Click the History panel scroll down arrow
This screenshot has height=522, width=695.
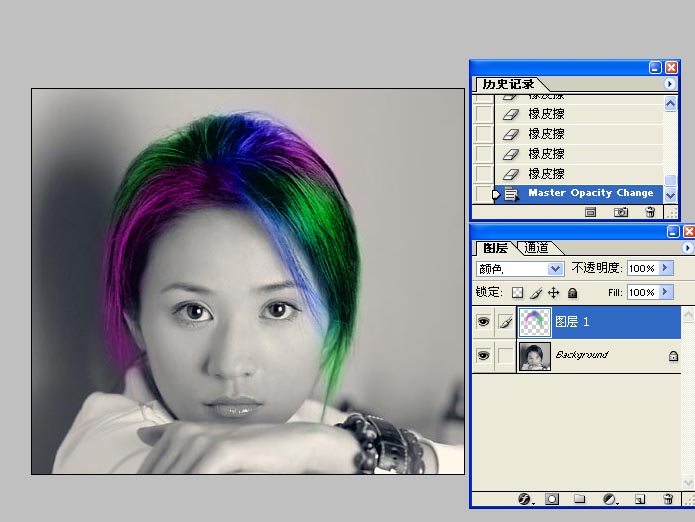[x=670, y=195]
